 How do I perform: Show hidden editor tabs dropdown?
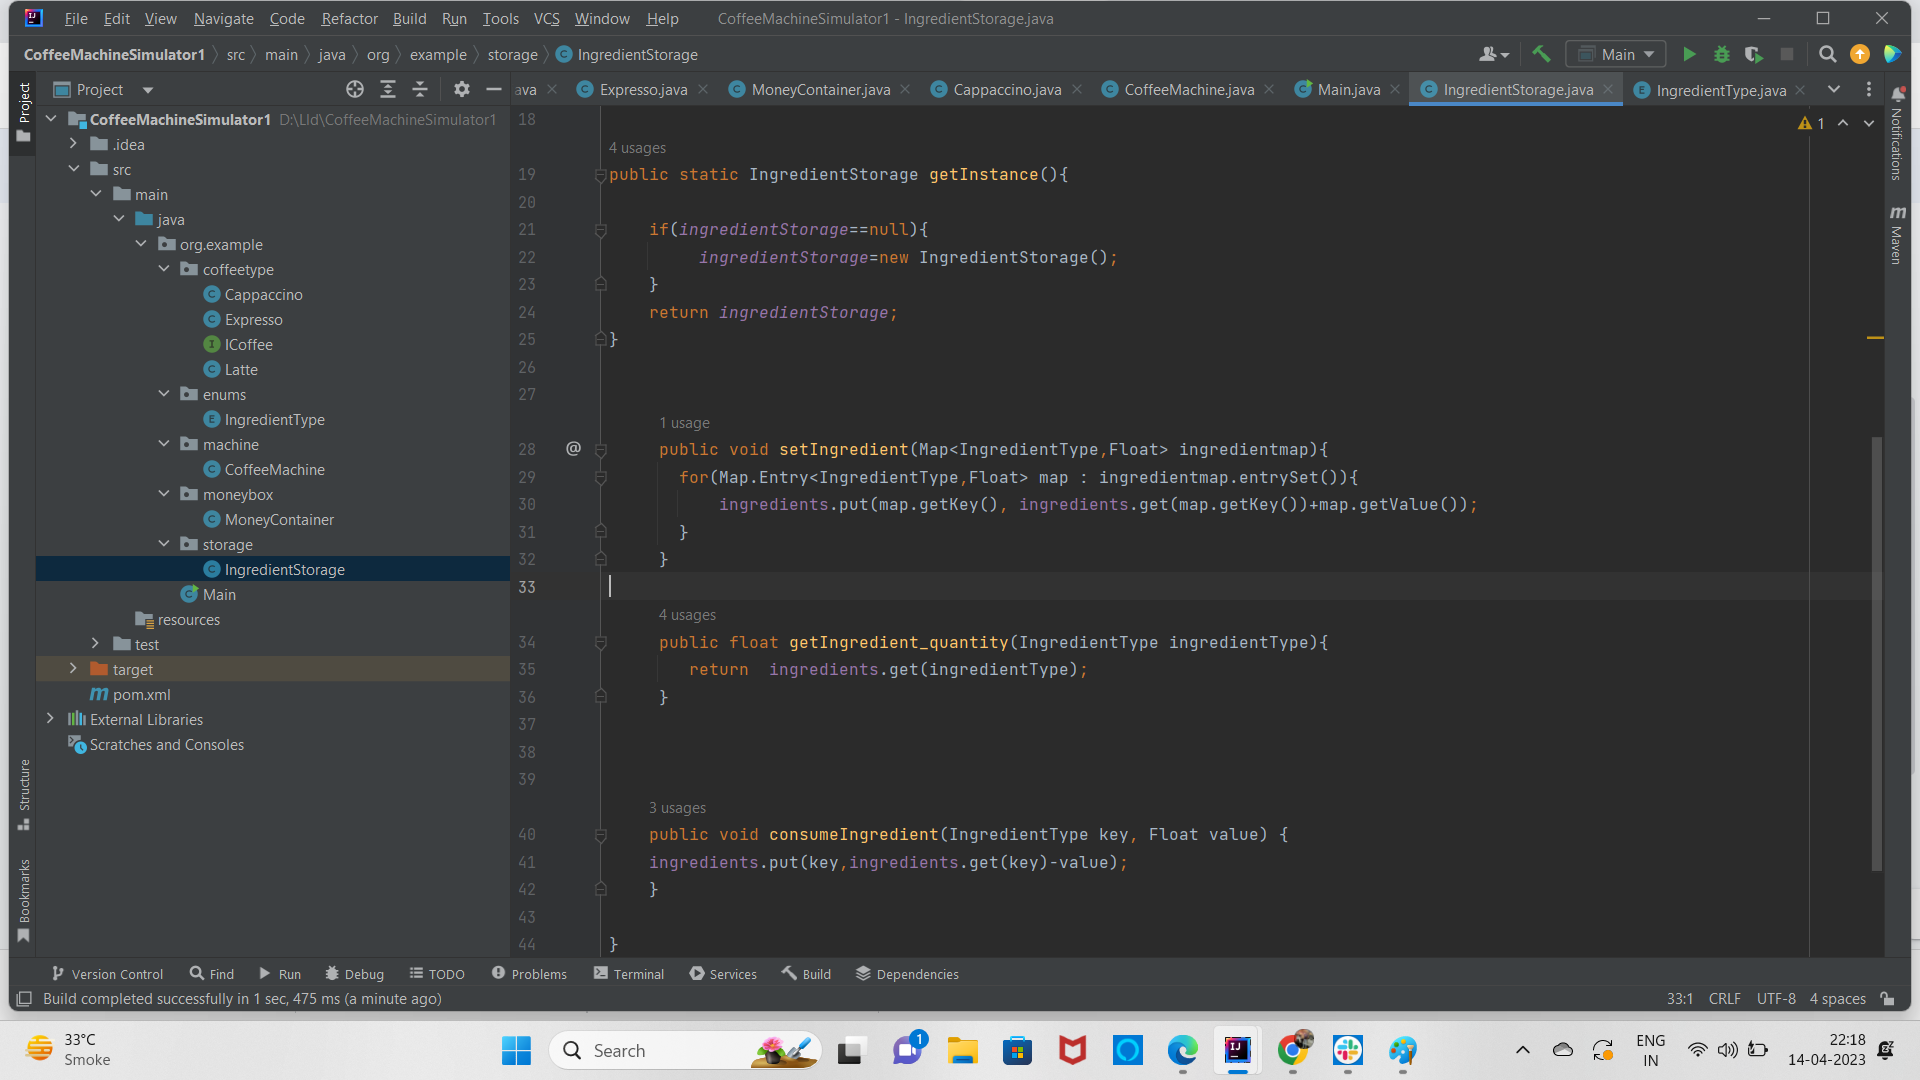(1834, 90)
